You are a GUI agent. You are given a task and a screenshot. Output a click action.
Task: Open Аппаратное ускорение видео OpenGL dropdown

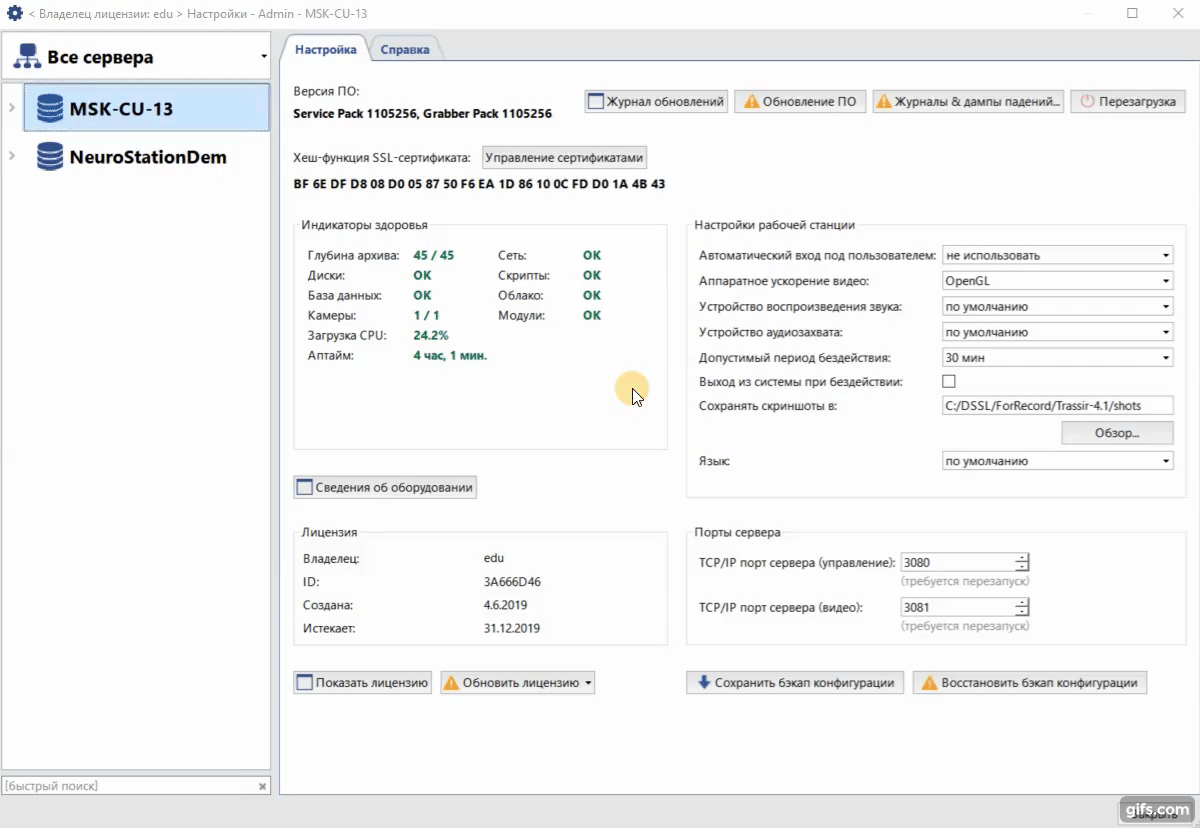point(1058,281)
